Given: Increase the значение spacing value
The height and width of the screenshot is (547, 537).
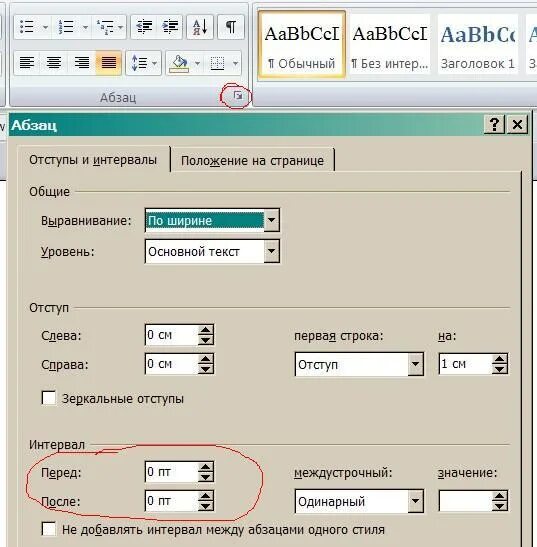Looking at the screenshot, I should pos(500,496).
